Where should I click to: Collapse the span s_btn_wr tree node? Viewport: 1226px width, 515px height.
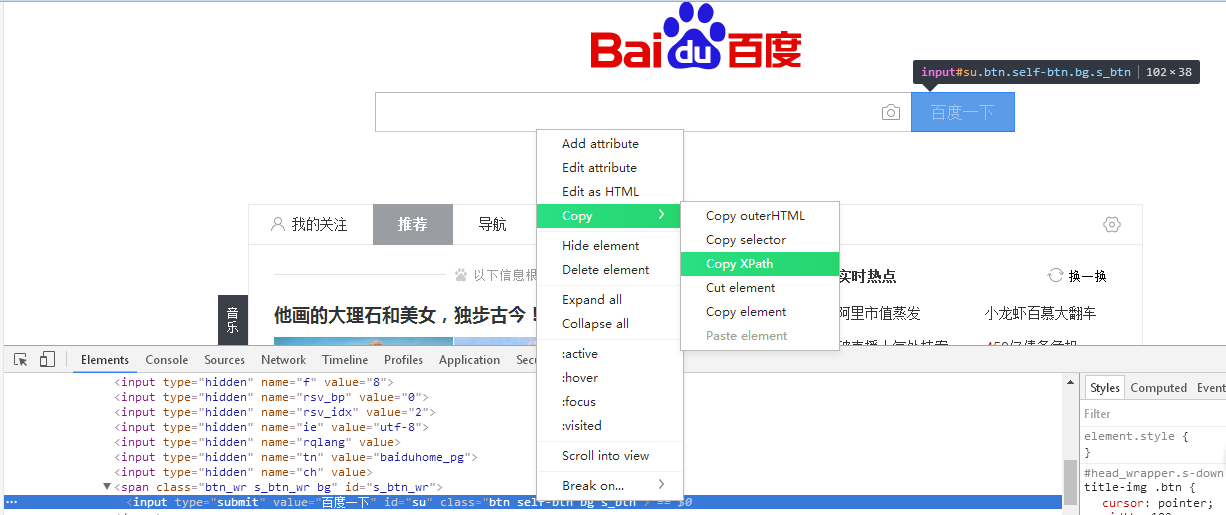(x=108, y=487)
